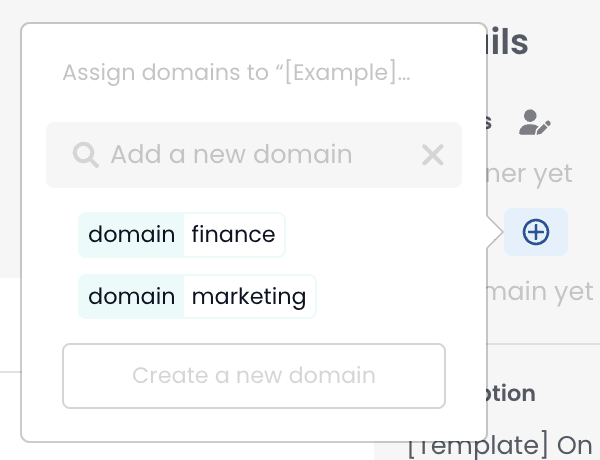Viewport: 600px width, 460px height.
Task: Click the "main yet" domain placeholder text
Action: click(x=541, y=291)
